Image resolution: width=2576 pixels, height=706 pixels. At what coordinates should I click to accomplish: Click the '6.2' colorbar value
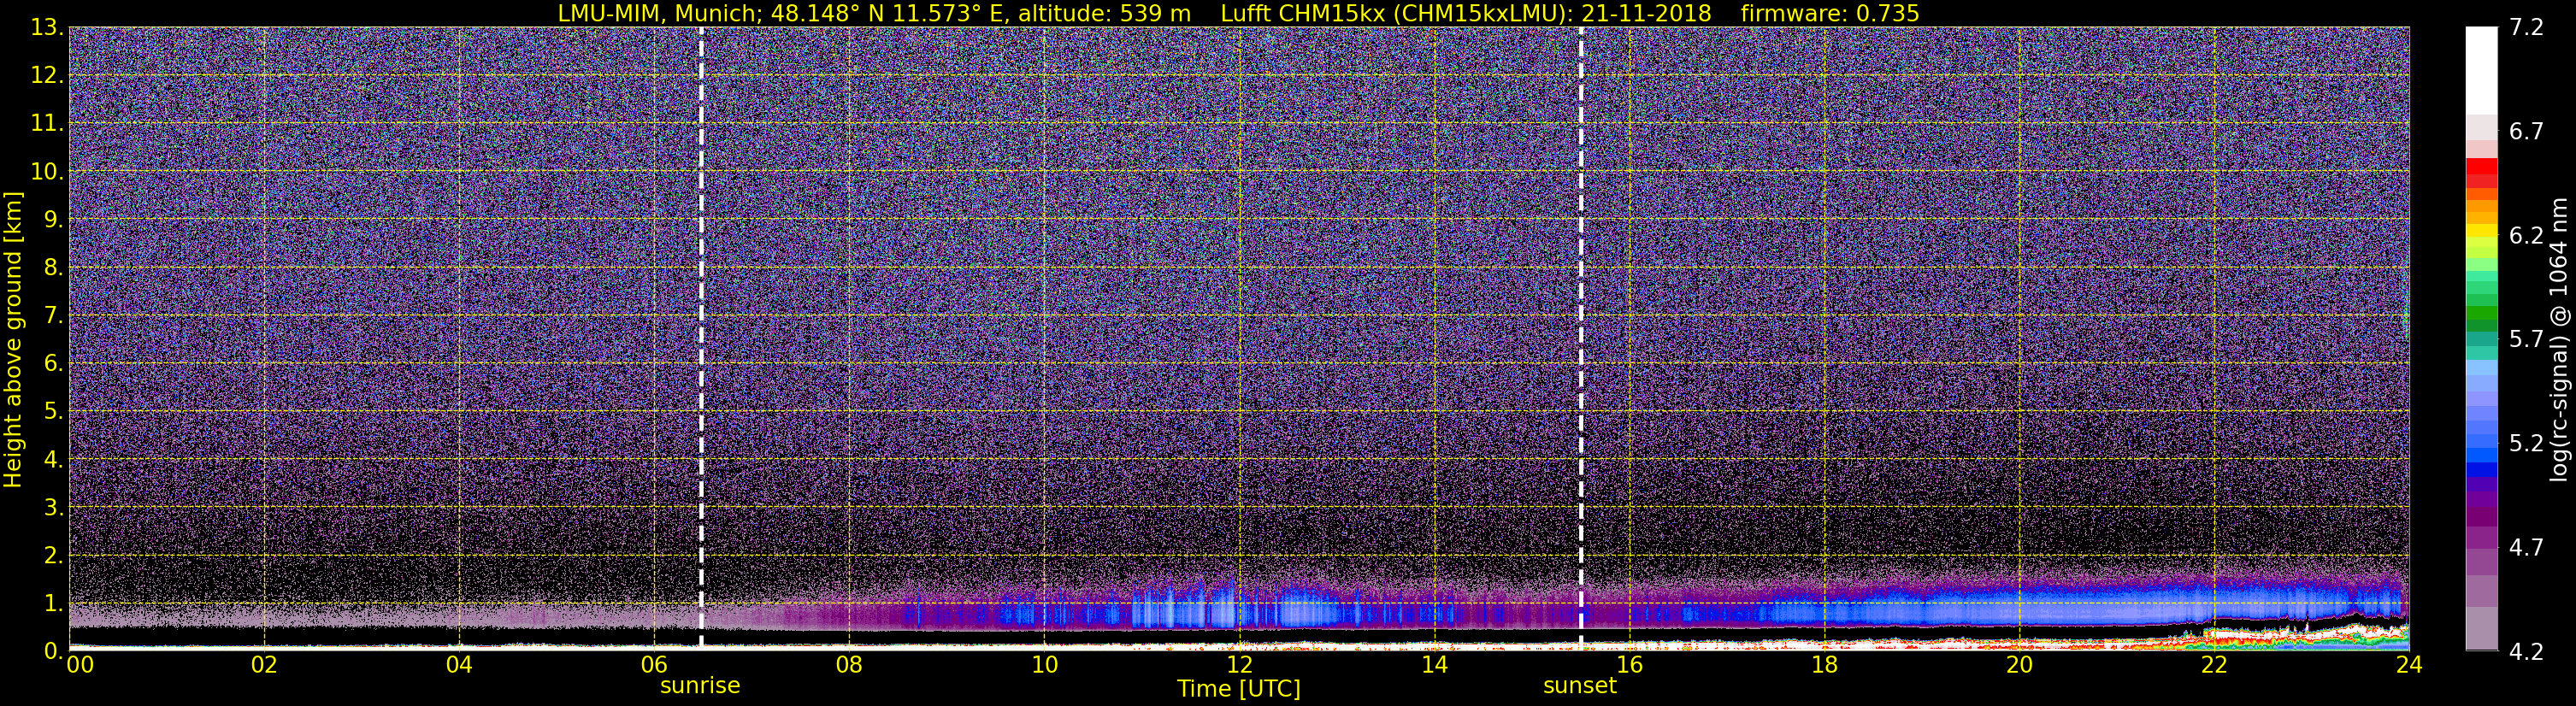[2526, 236]
